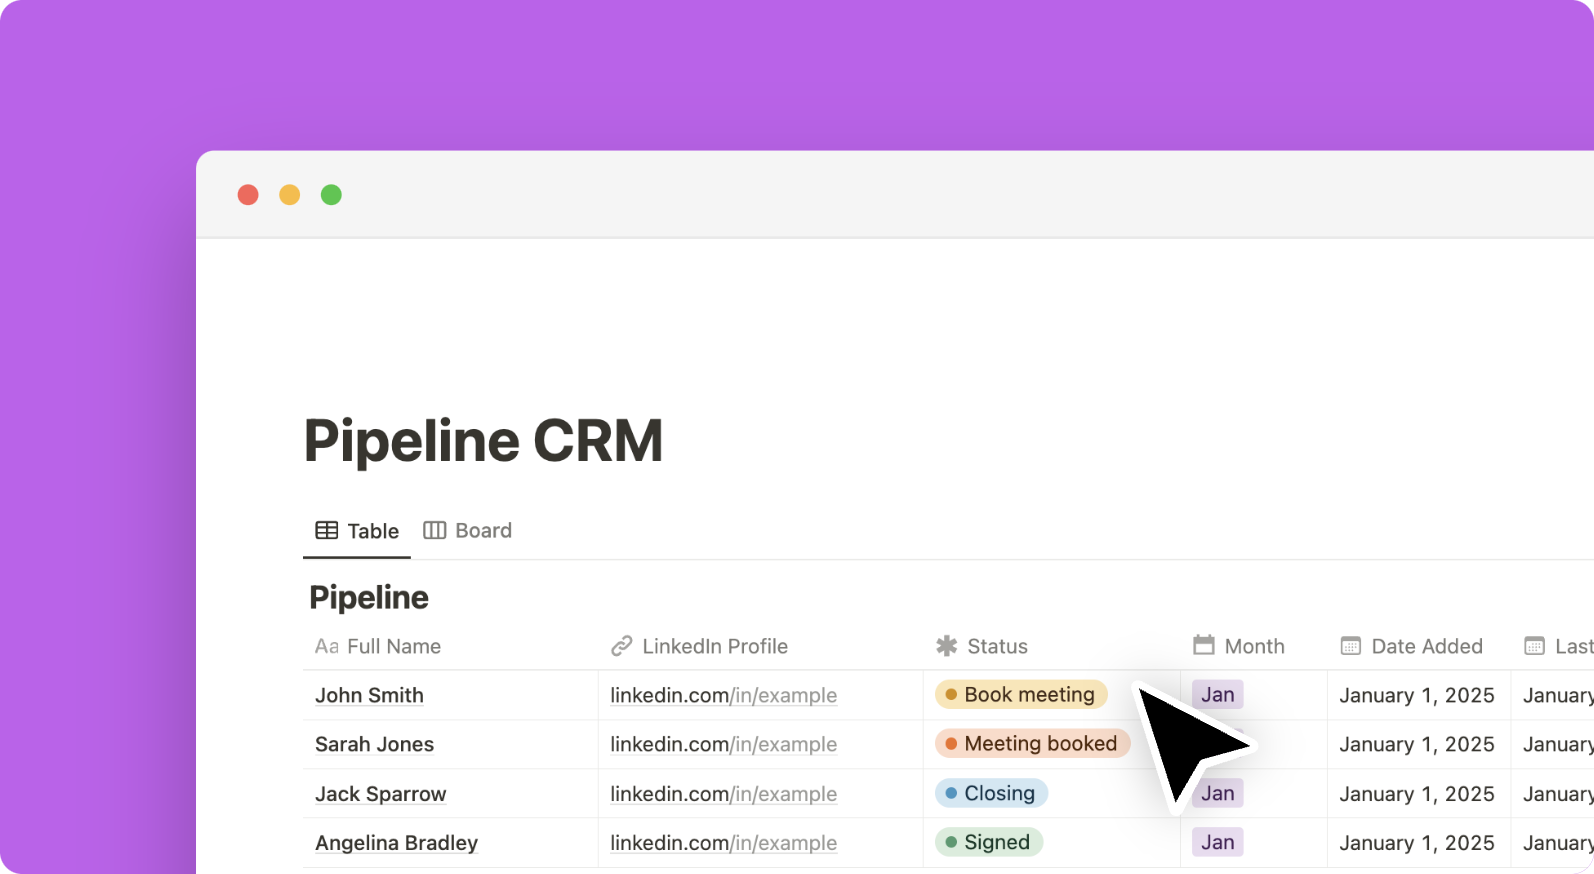The image size is (1594, 874).
Task: Open the Jan month tag in John Smith's row
Action: coord(1217,695)
